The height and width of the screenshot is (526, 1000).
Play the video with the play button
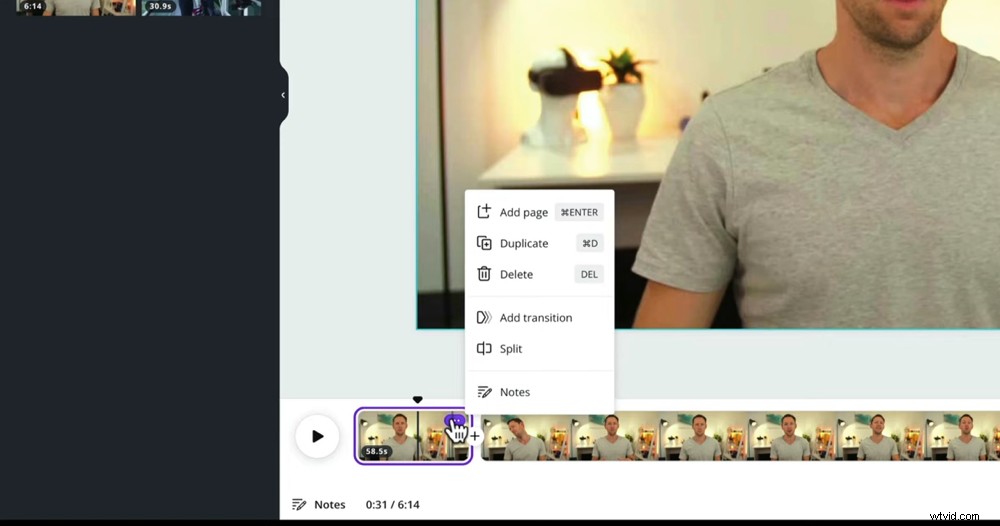tap(317, 436)
